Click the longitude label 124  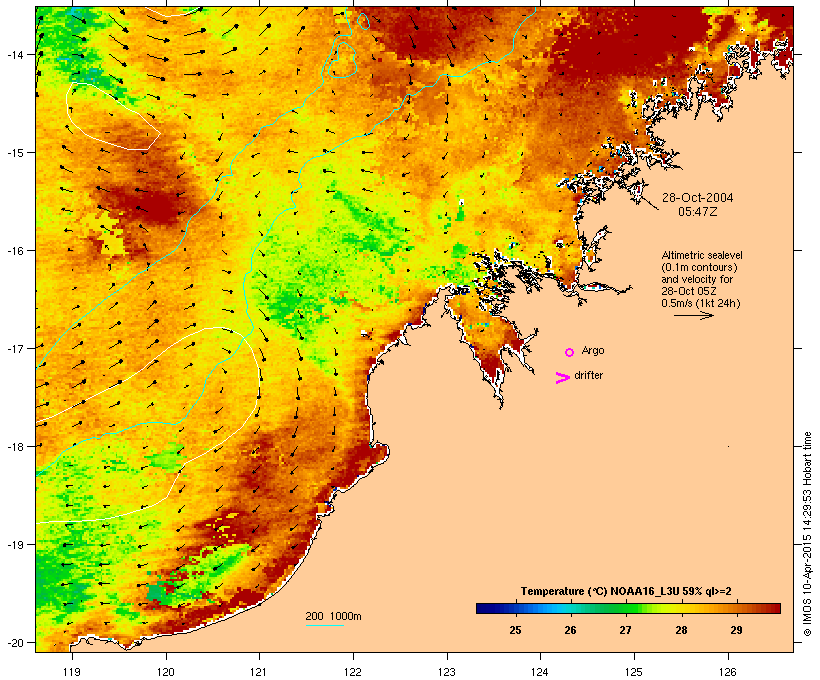540,672
